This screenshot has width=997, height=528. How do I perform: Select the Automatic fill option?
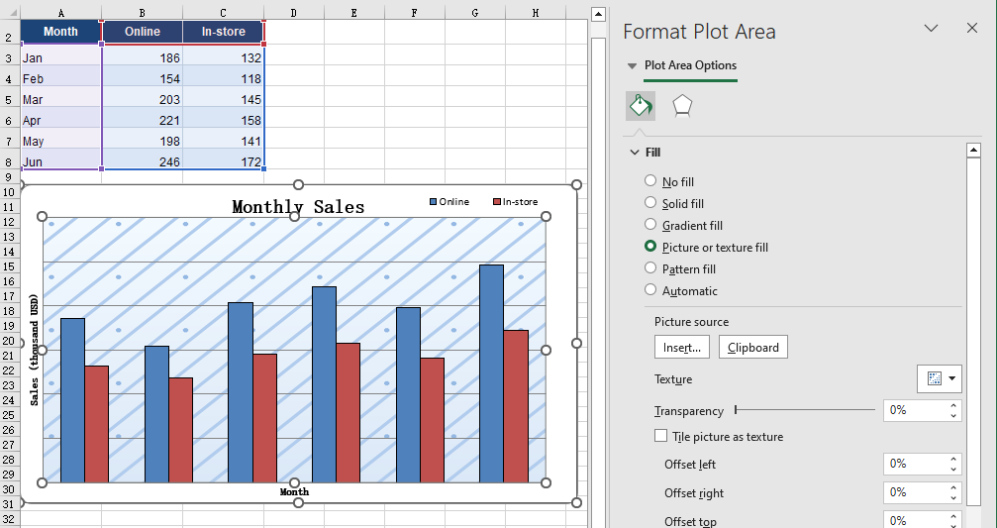pyautogui.click(x=650, y=289)
